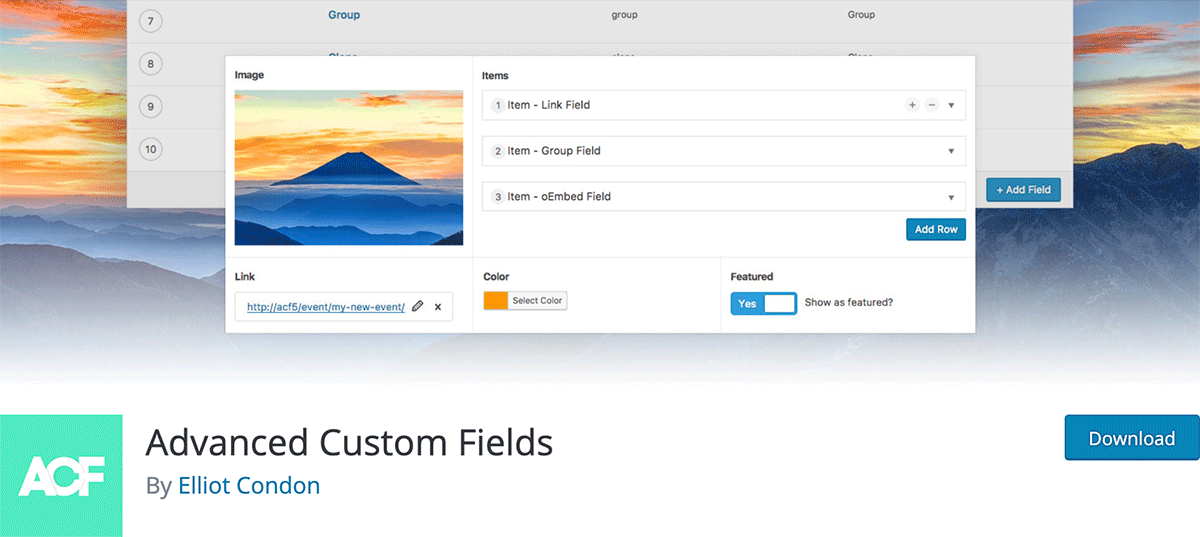Open author Elliot Condon's profile link
Screen dimensions: 1200x537
tap(249, 486)
